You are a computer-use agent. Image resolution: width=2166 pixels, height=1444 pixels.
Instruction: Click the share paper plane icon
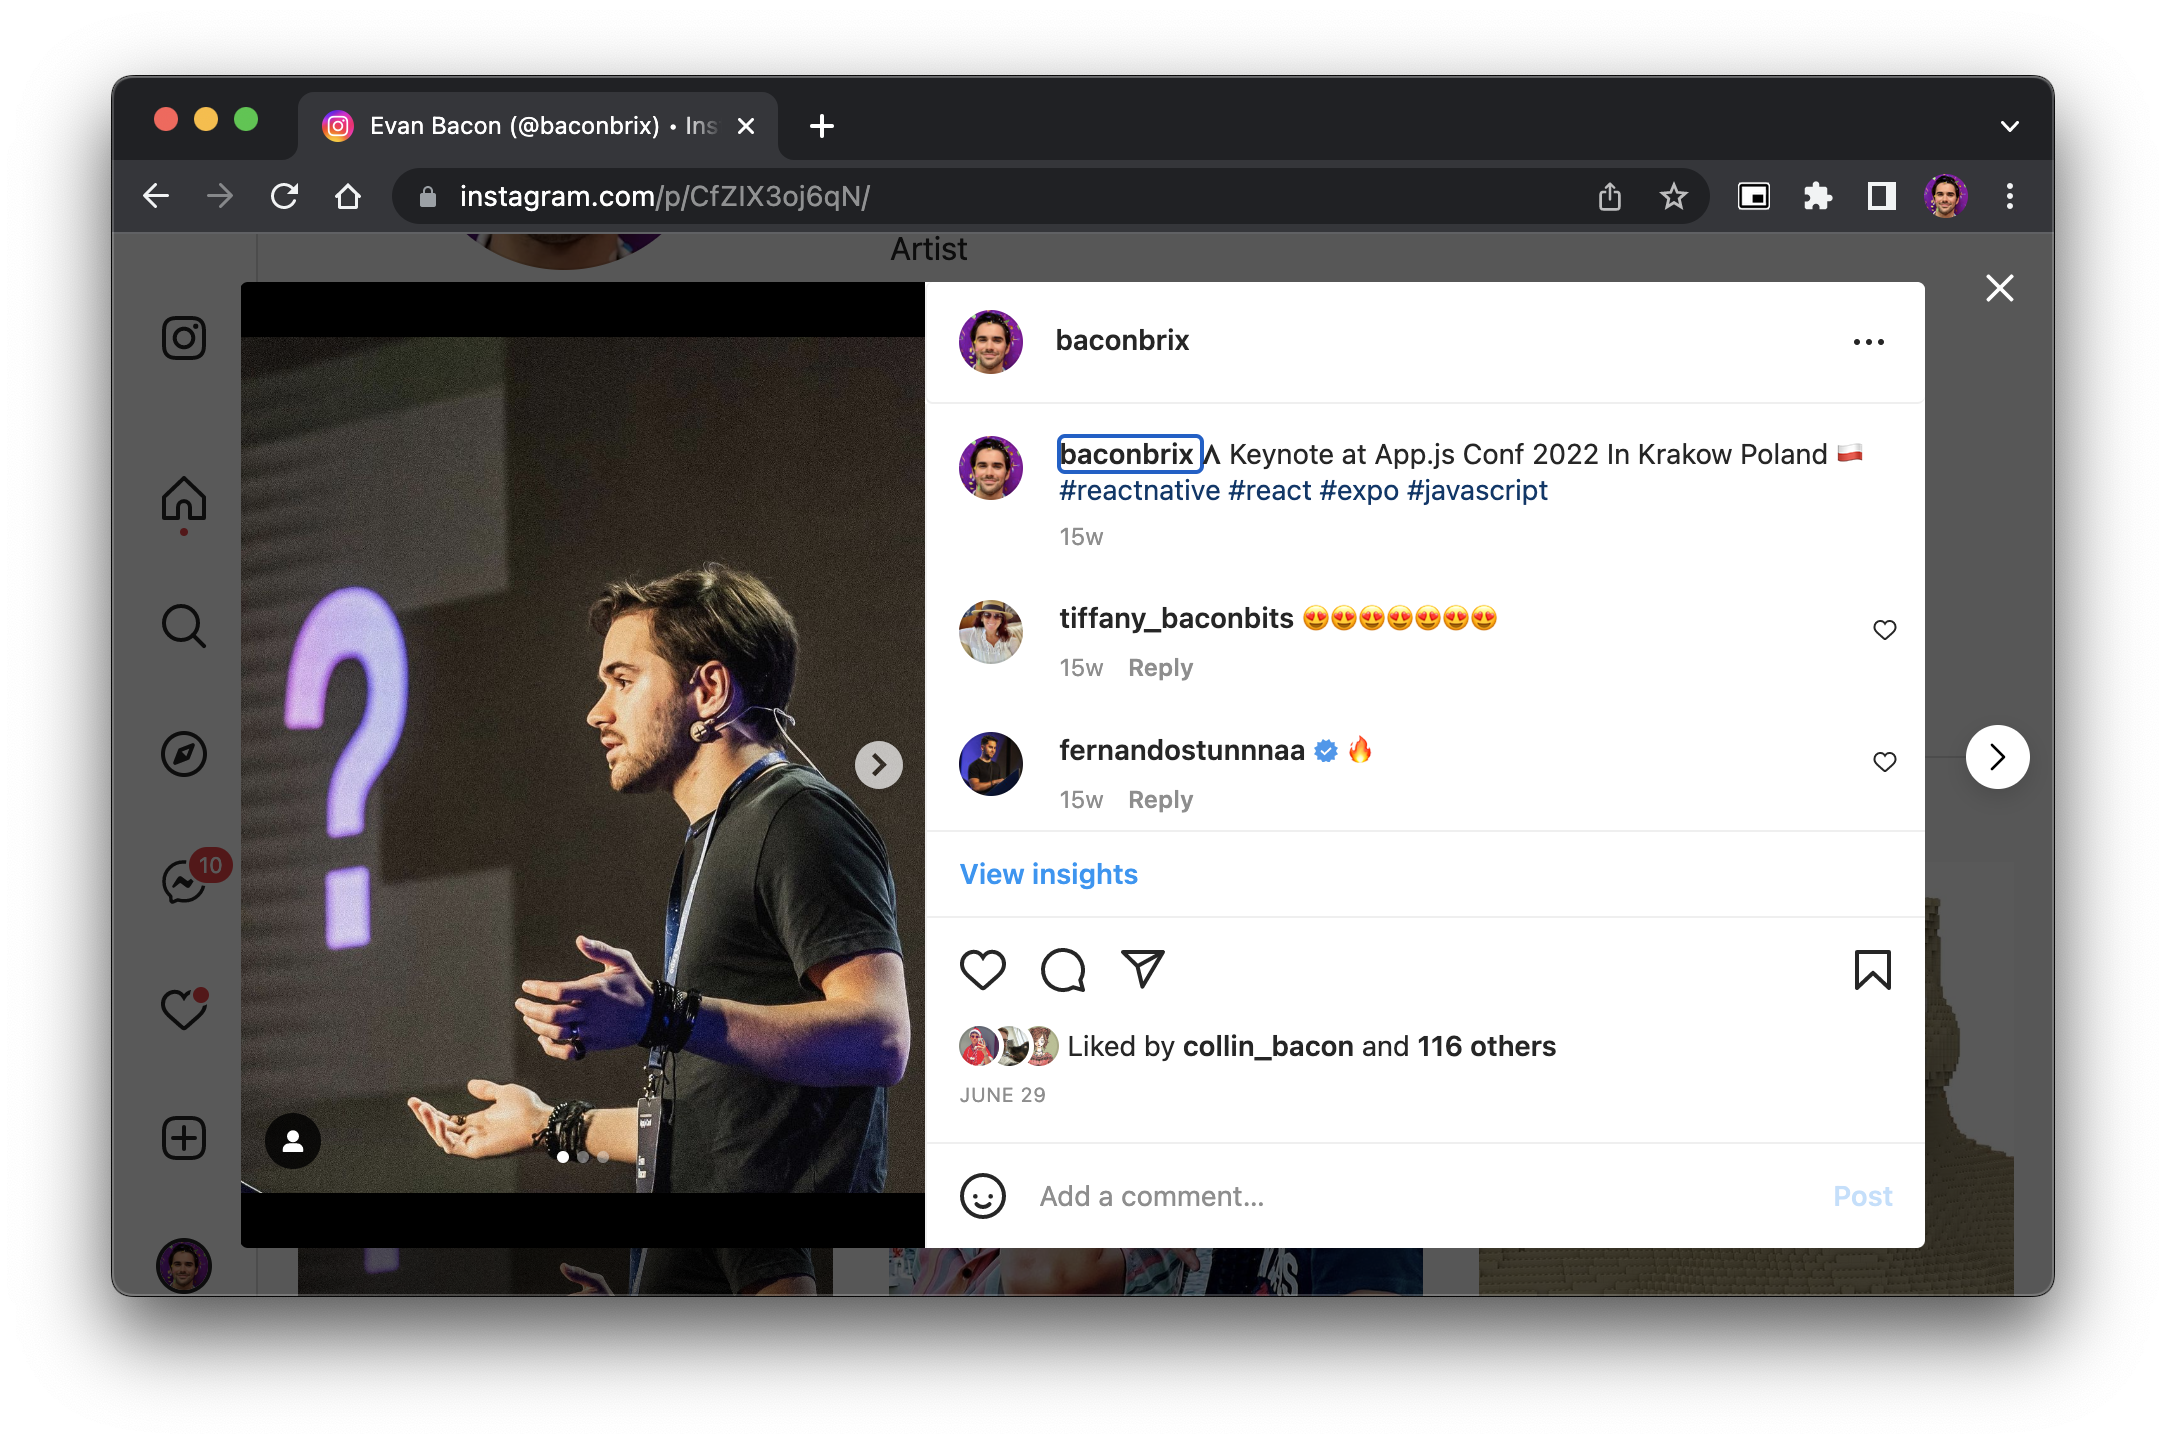pyautogui.click(x=1142, y=970)
